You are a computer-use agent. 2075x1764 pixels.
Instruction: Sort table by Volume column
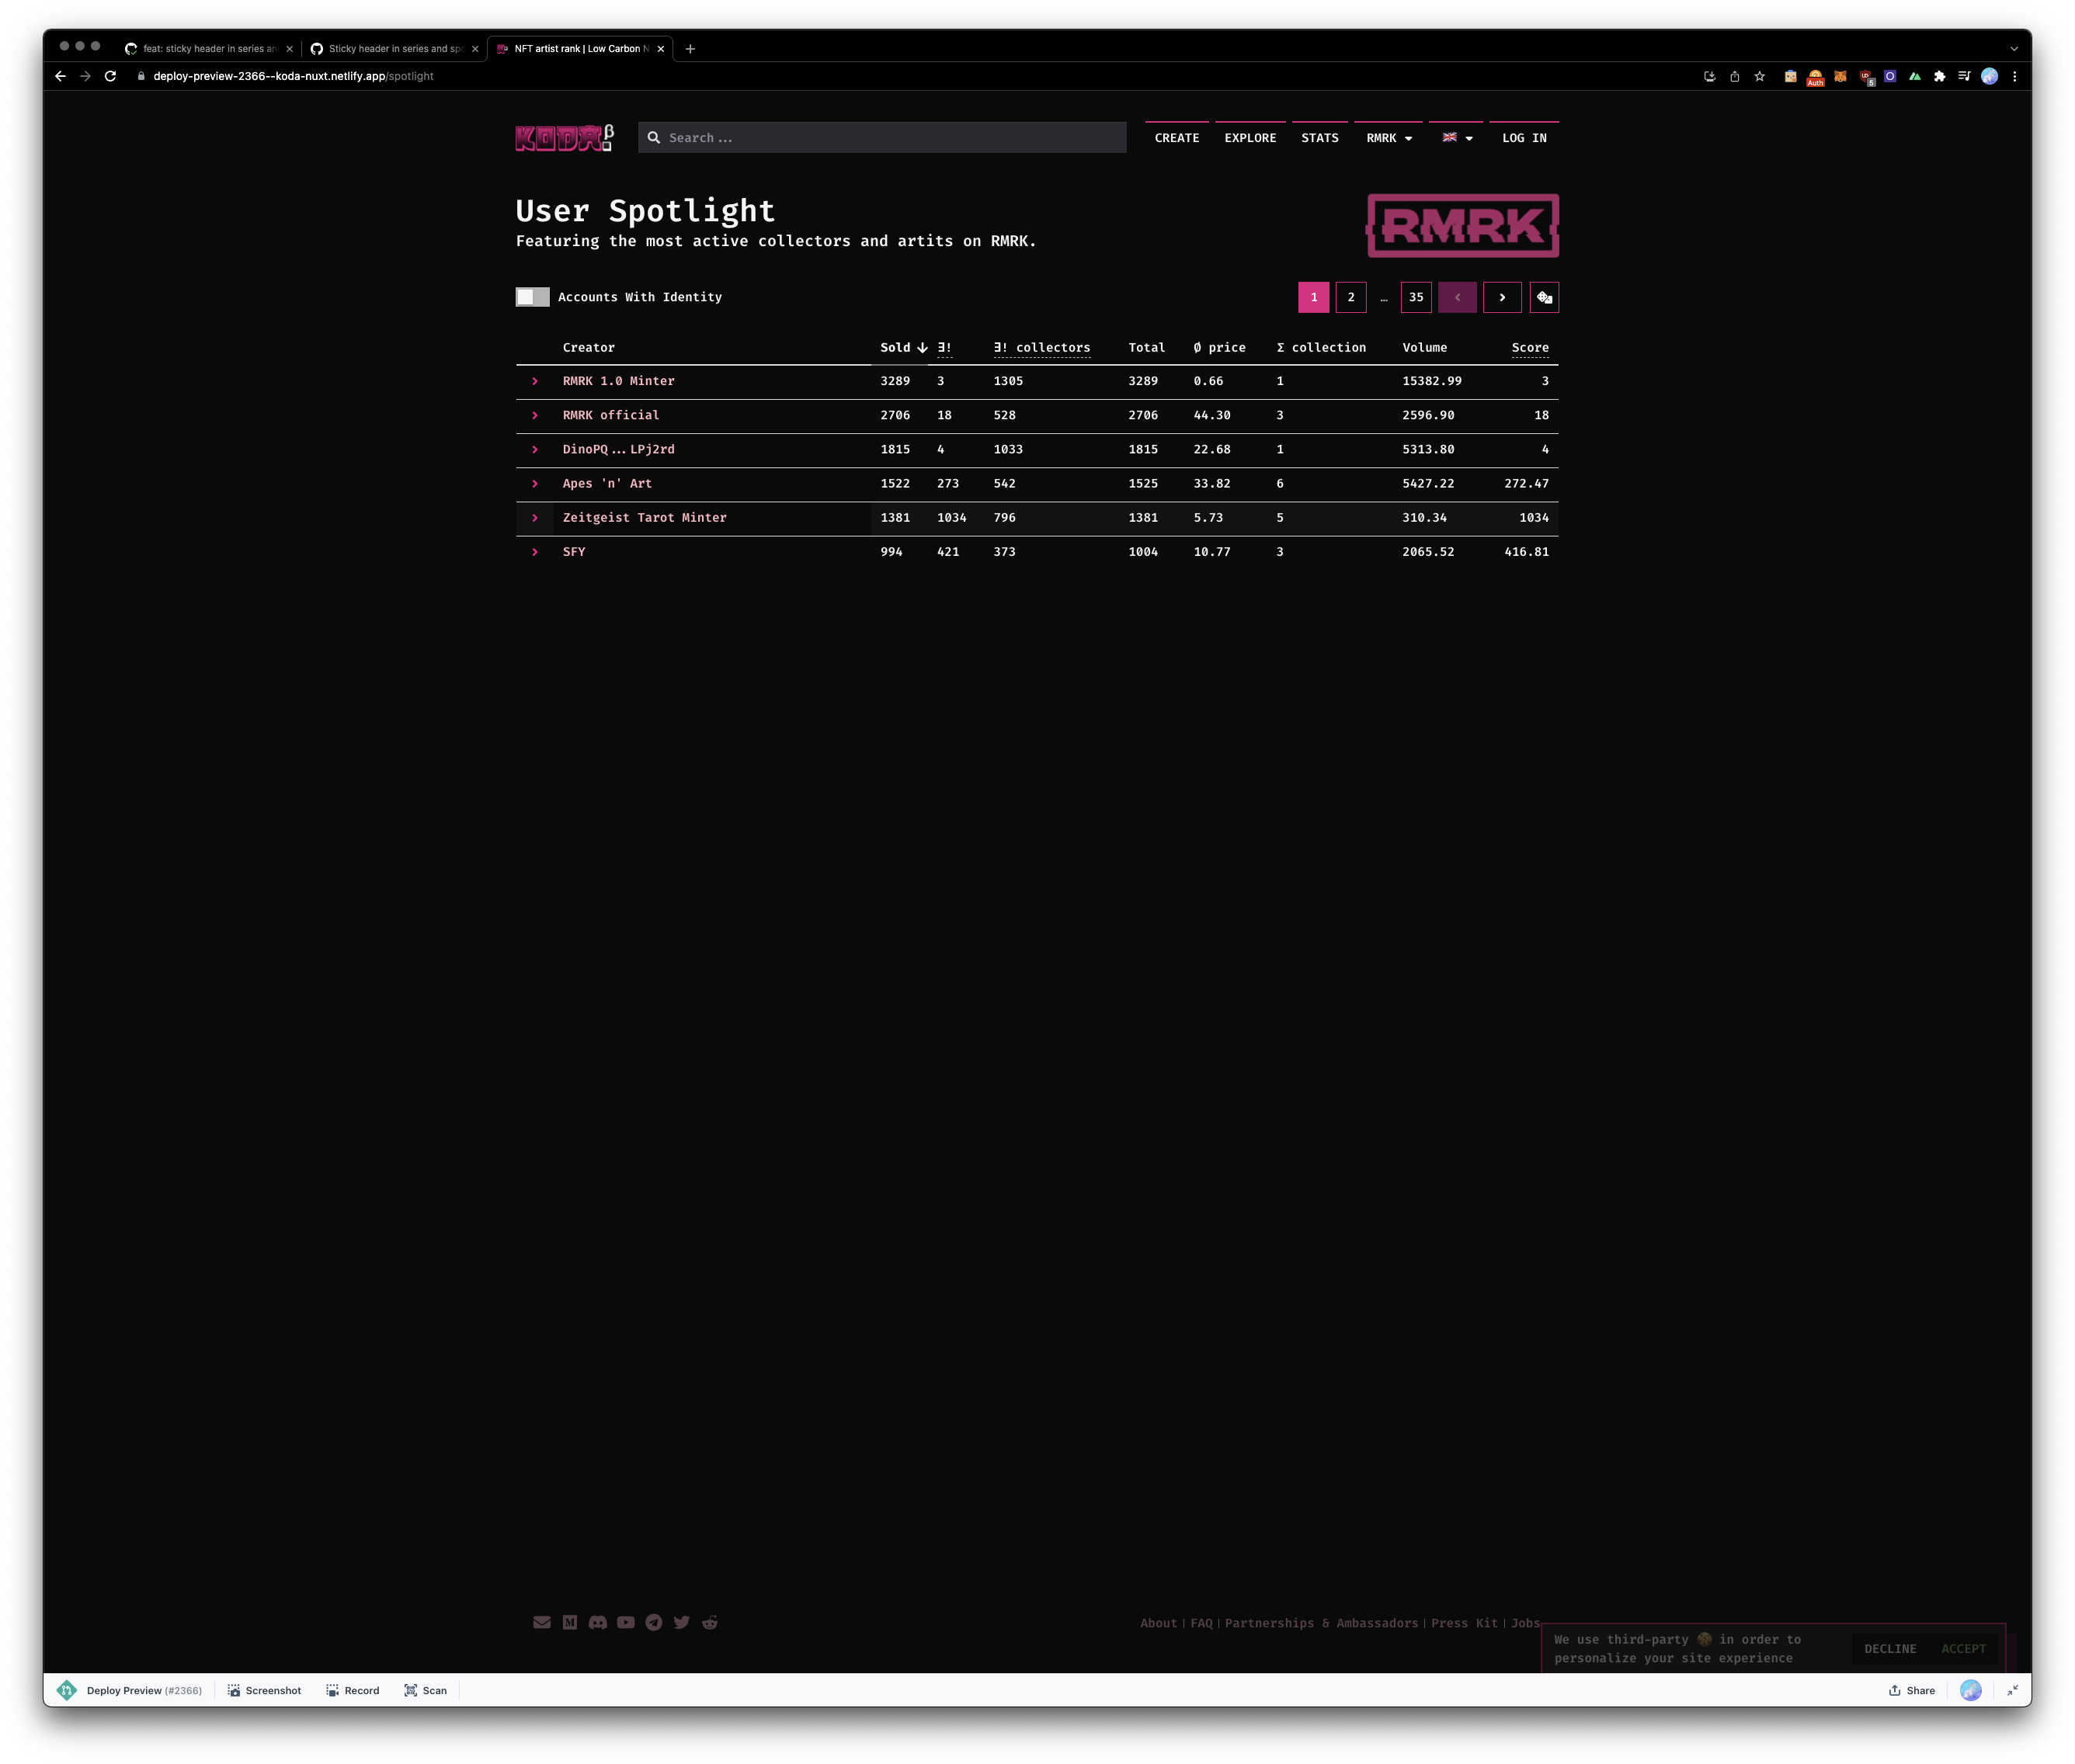1424,347
